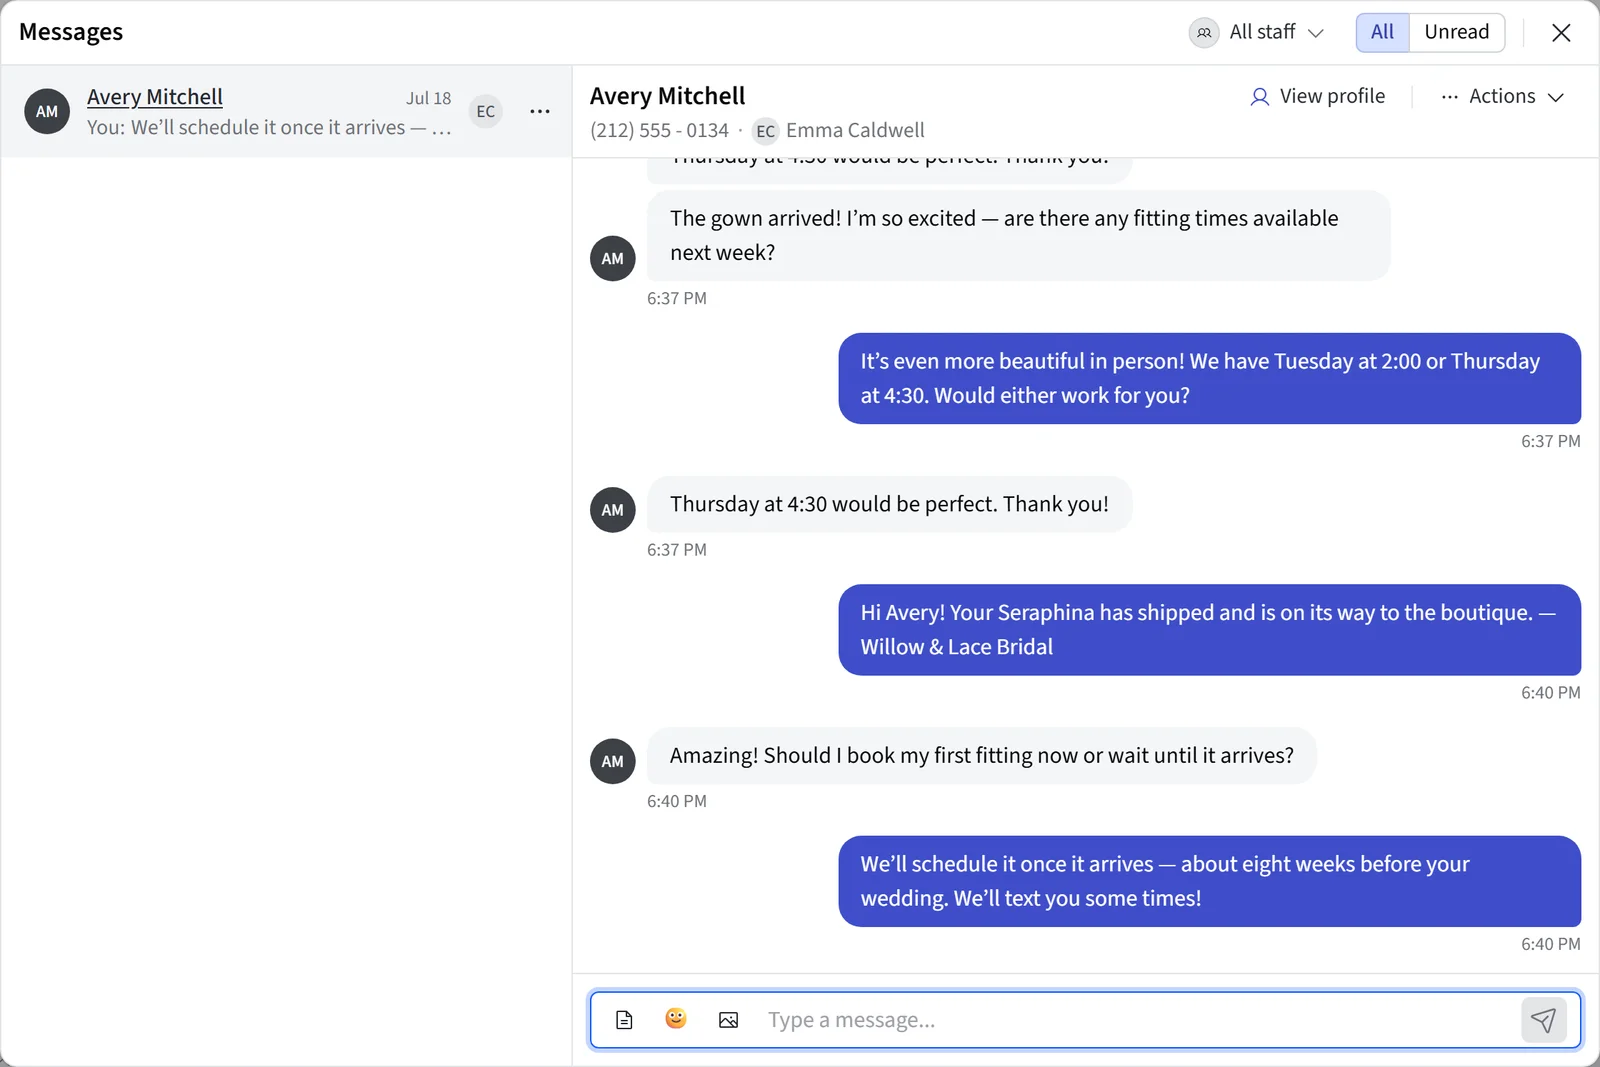Screen dimensions: 1600x1067
Task: Click the 'Hi Avery! Your Seraphina has shipped' message
Action: point(1209,630)
